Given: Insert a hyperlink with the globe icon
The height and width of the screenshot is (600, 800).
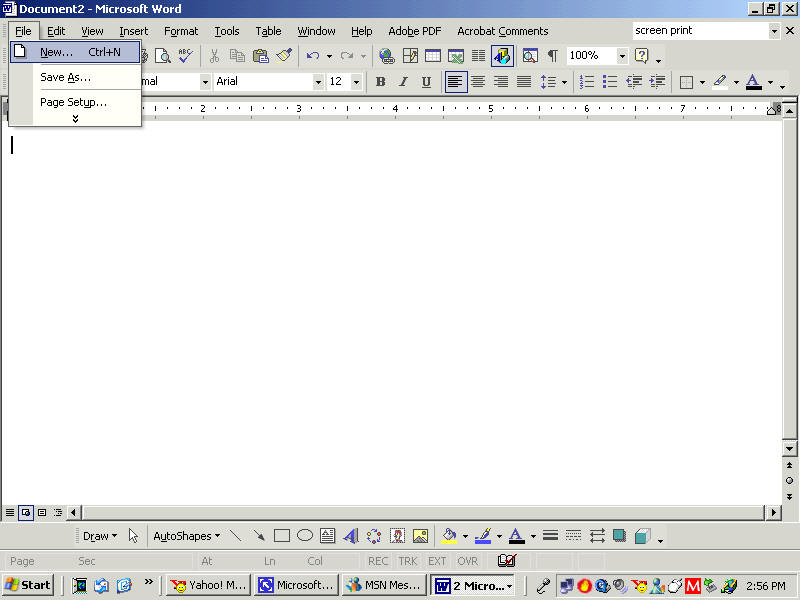Looking at the screenshot, I should 387,56.
